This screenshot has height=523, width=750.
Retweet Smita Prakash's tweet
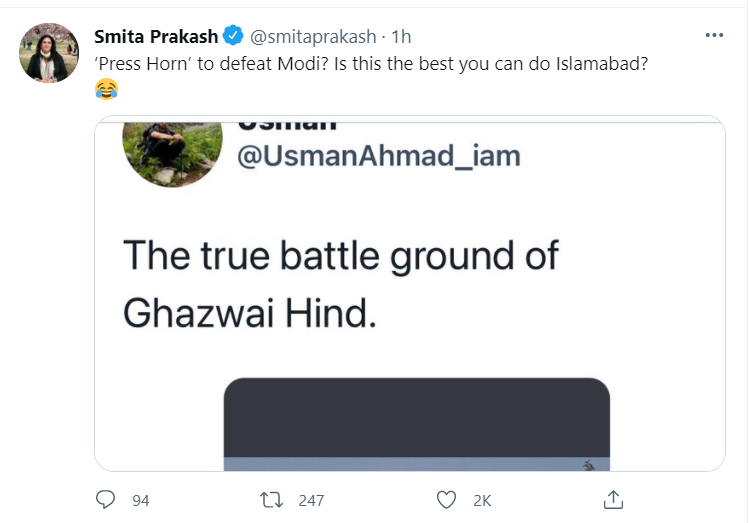tap(271, 499)
